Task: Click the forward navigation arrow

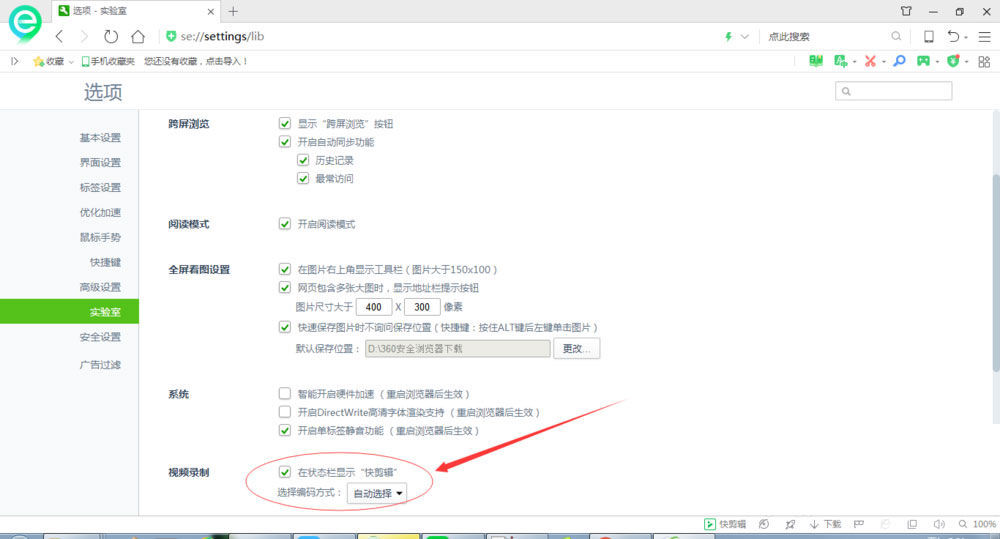Action: click(x=84, y=36)
